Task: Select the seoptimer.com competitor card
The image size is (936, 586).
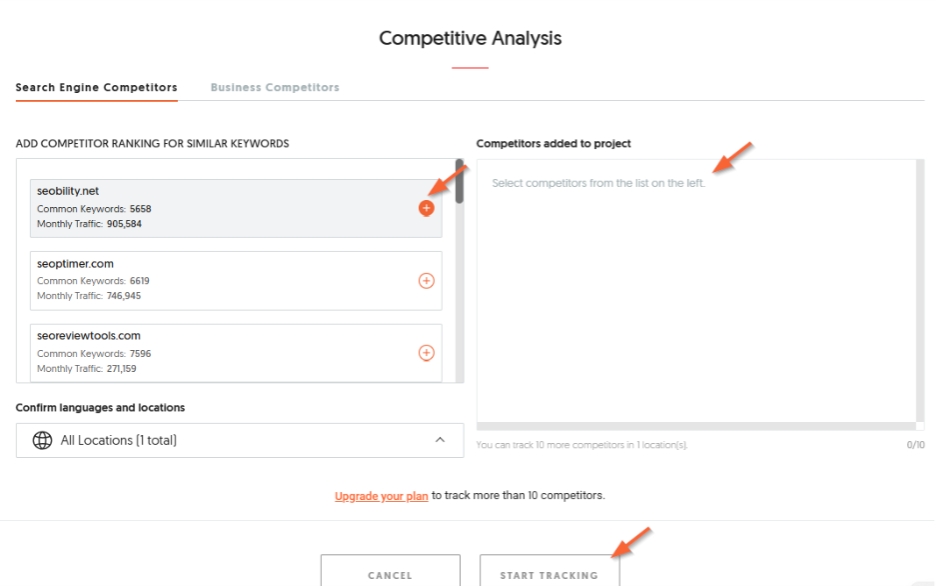Action: pos(236,280)
